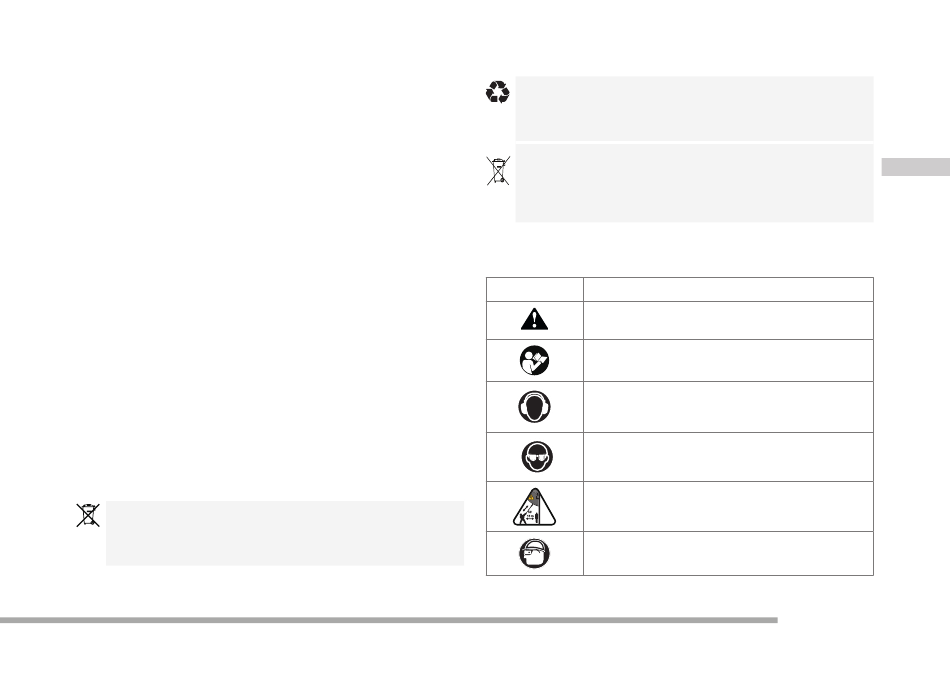Click the safety glasses eye protection icon
The height and width of the screenshot is (682, 950).
point(537,457)
